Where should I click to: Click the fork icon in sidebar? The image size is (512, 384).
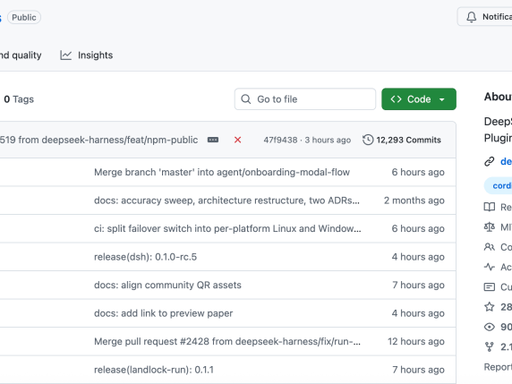[489, 347]
